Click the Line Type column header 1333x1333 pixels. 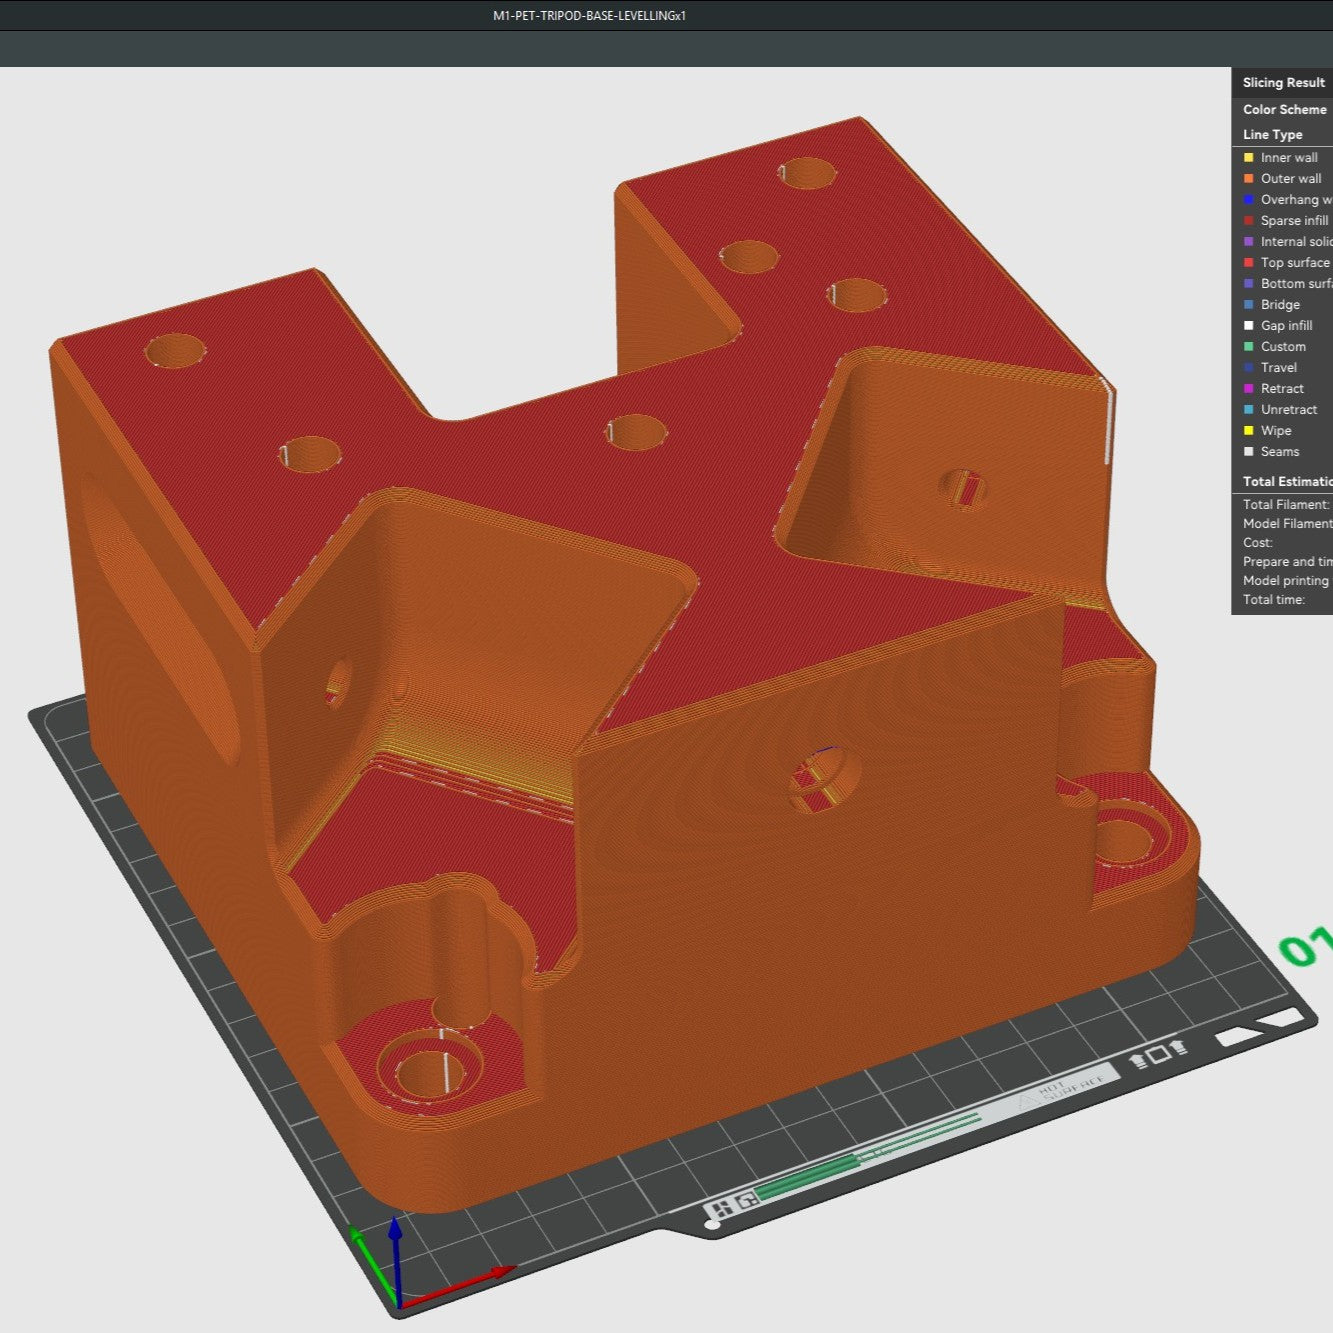pyautogui.click(x=1273, y=134)
